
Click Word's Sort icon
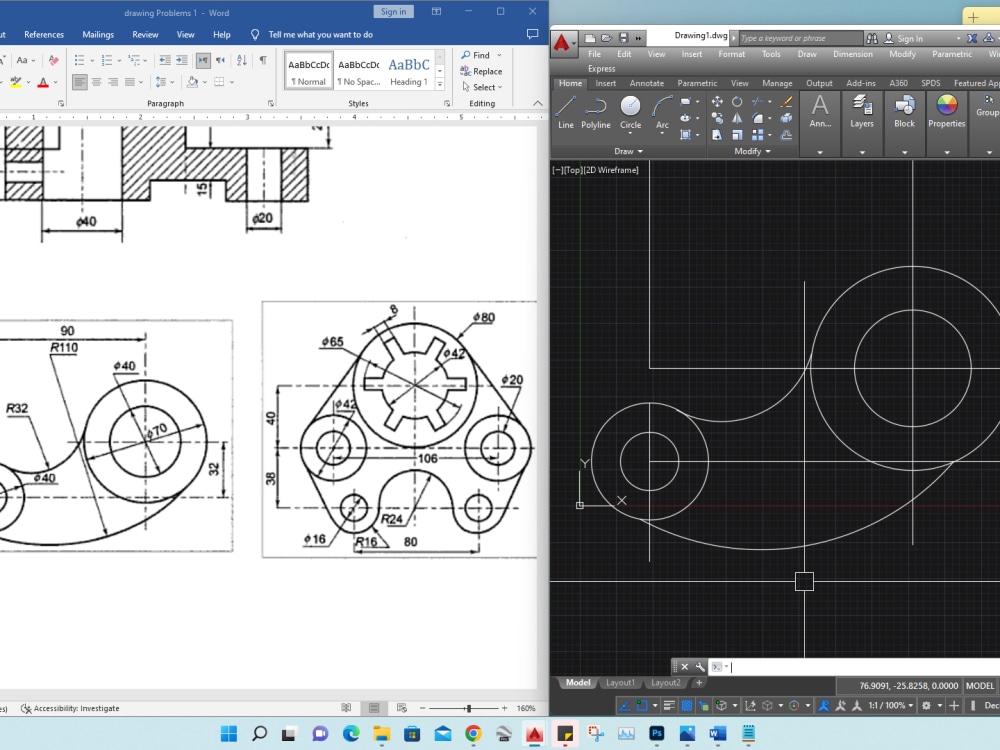point(242,60)
